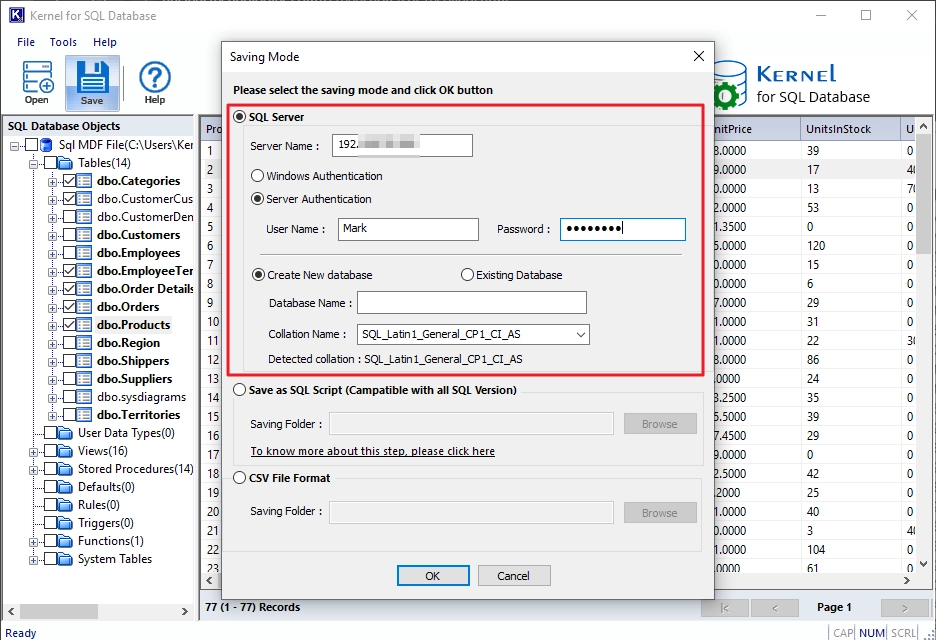This screenshot has height=640, width=936.
Task: Click the dbo.Suppliers table icon
Action: tap(84, 379)
